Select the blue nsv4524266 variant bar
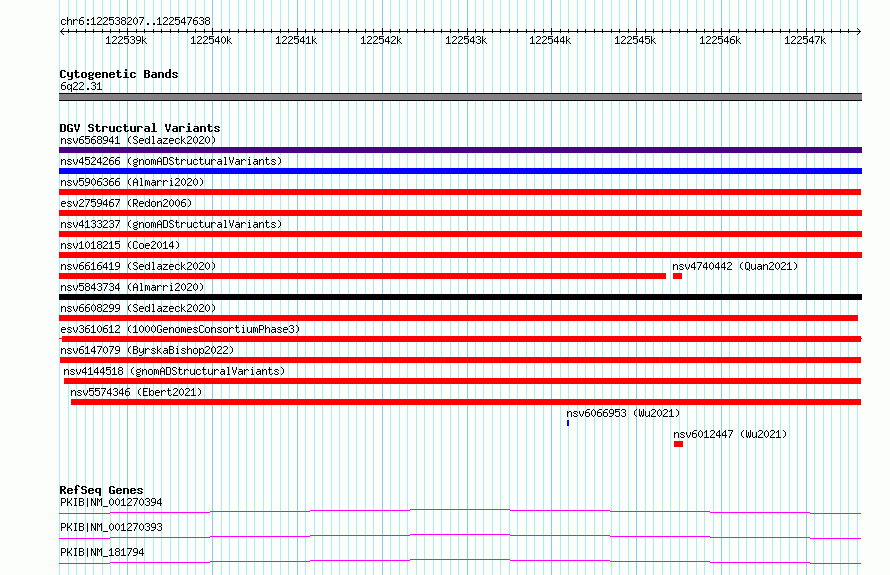This screenshot has width=890, height=575. pyautogui.click(x=460, y=171)
